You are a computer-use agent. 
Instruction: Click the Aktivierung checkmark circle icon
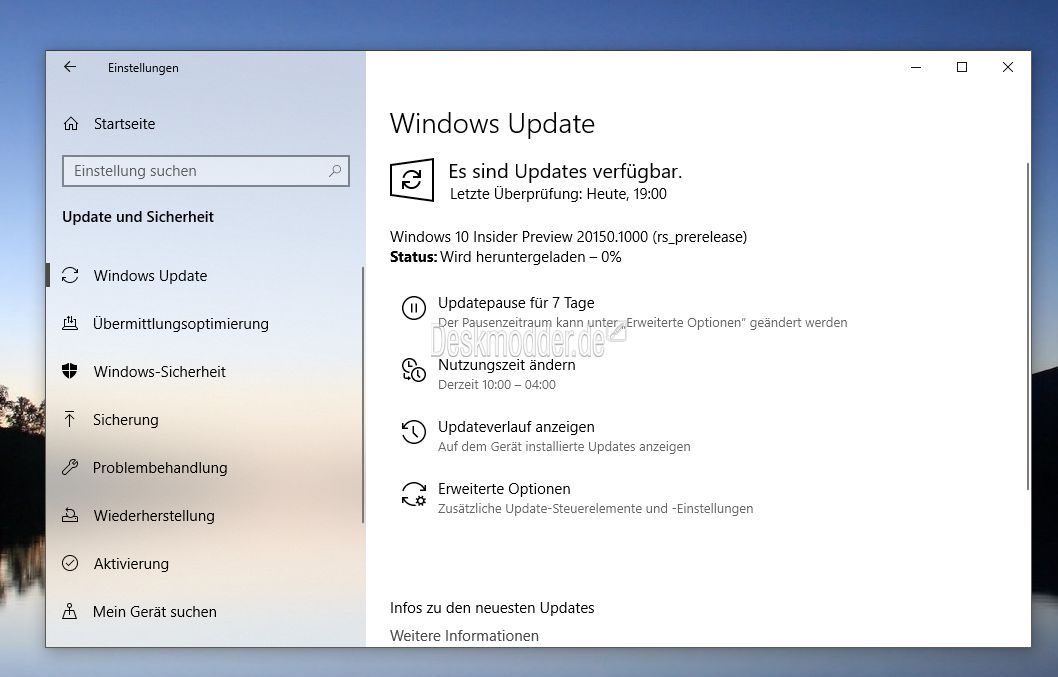pos(70,563)
